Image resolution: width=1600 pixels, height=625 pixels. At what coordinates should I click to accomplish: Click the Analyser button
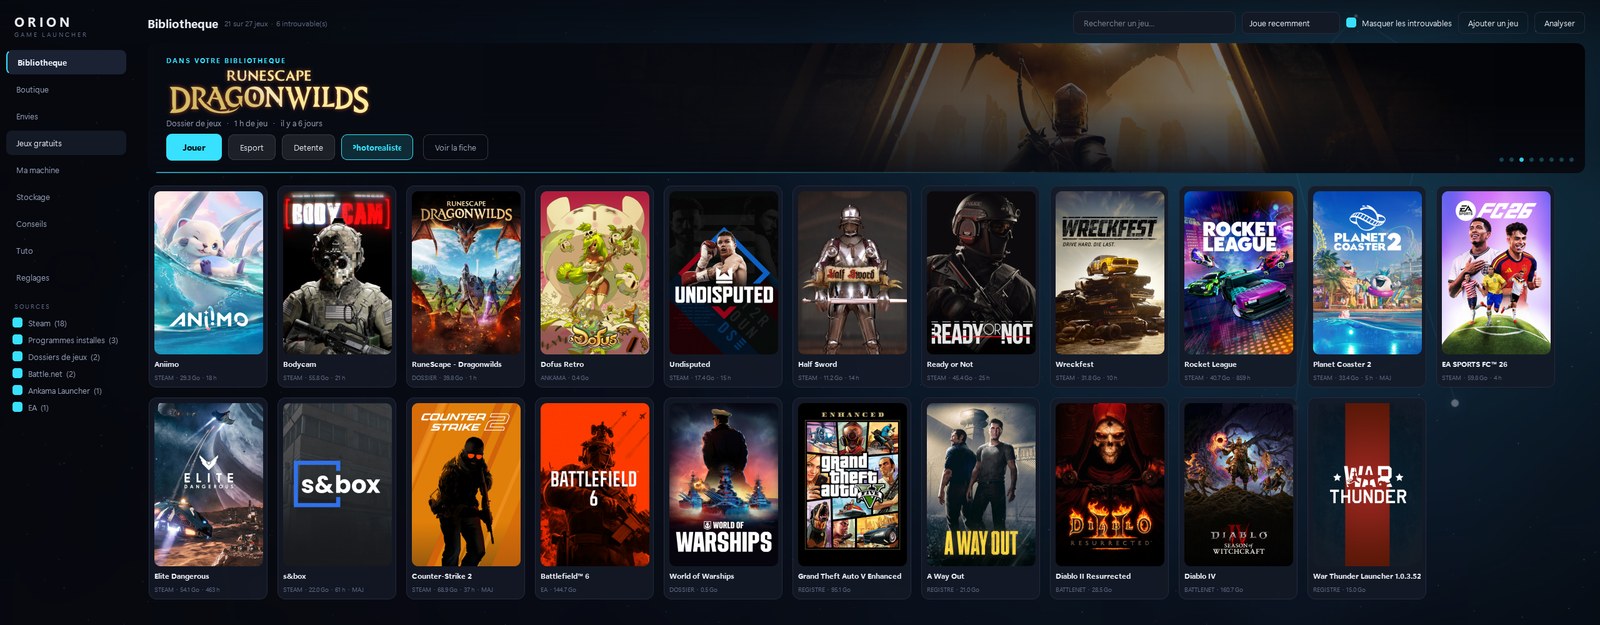click(1559, 23)
